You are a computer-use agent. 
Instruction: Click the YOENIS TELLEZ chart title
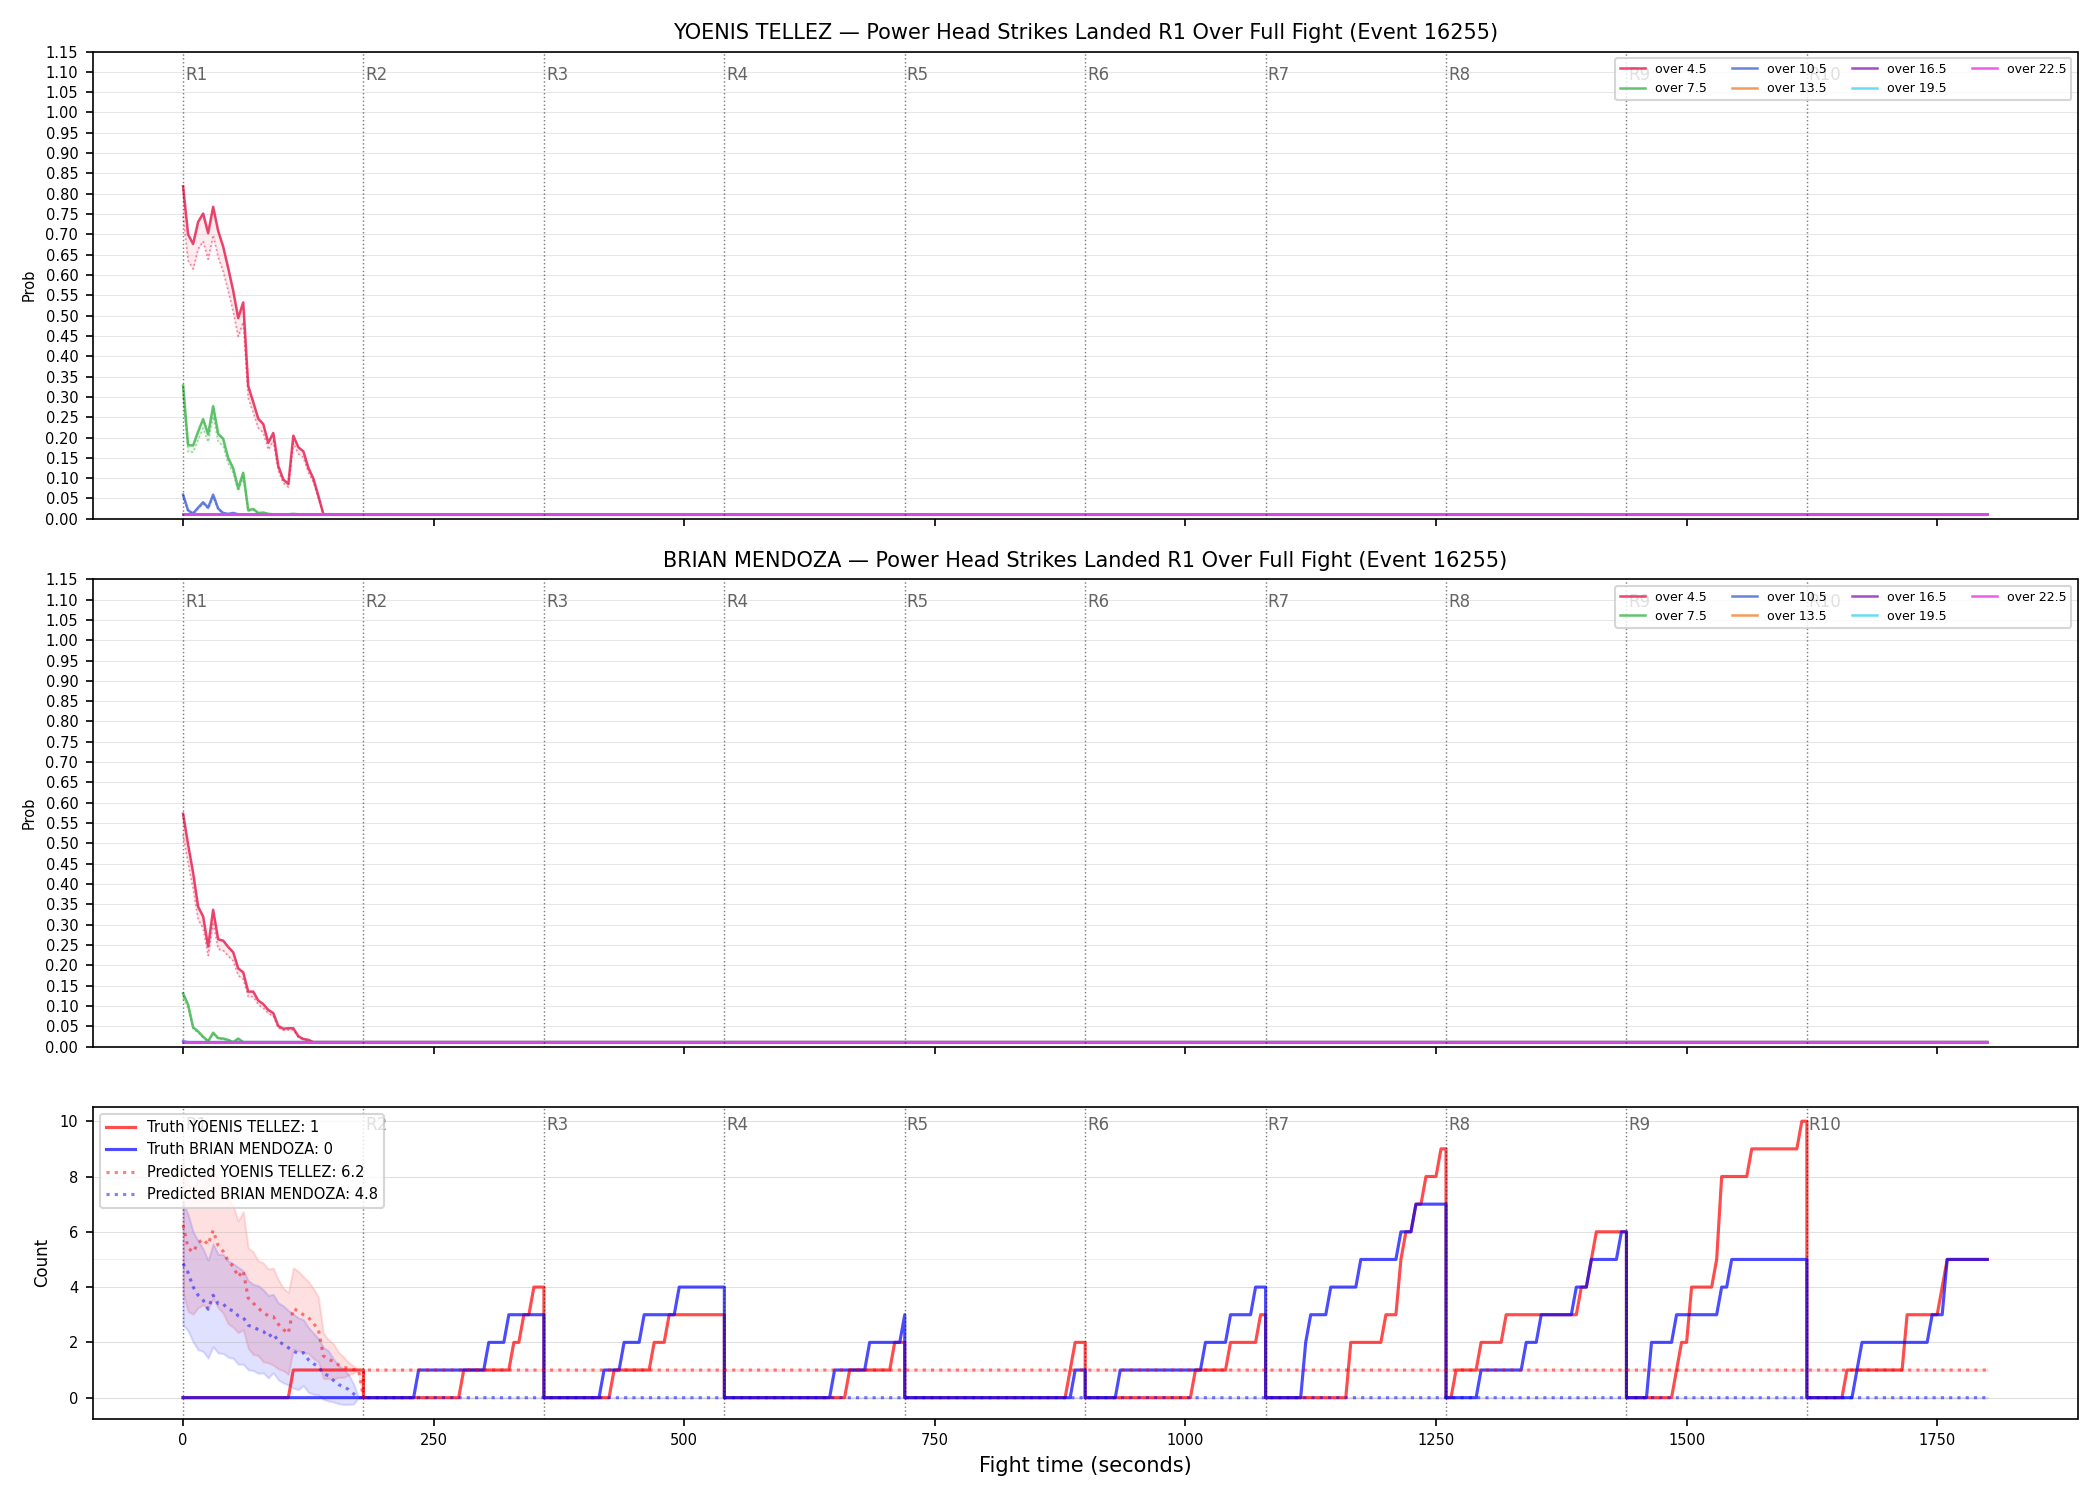pos(1085,32)
